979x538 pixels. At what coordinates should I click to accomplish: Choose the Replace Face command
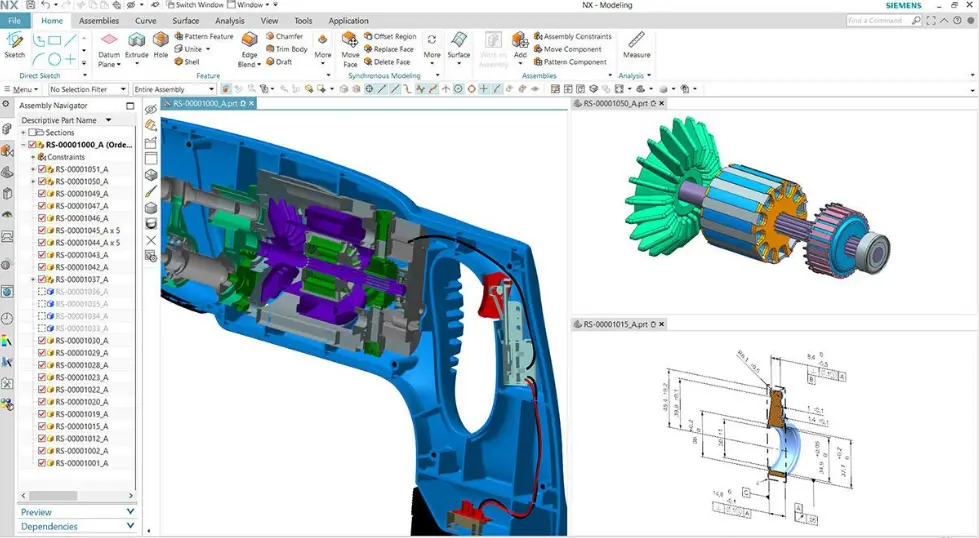pos(389,49)
